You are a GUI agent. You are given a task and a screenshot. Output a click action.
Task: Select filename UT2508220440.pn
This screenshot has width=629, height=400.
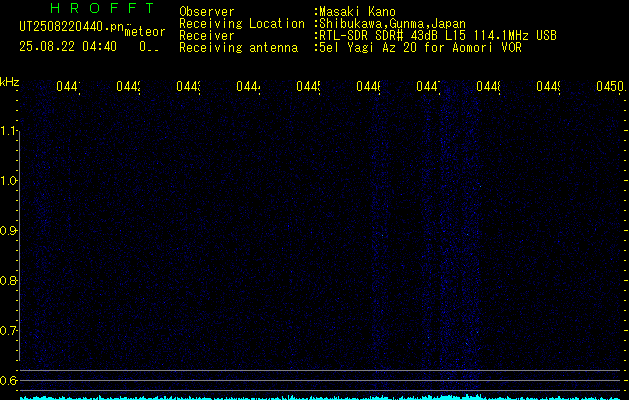pos(72,27)
